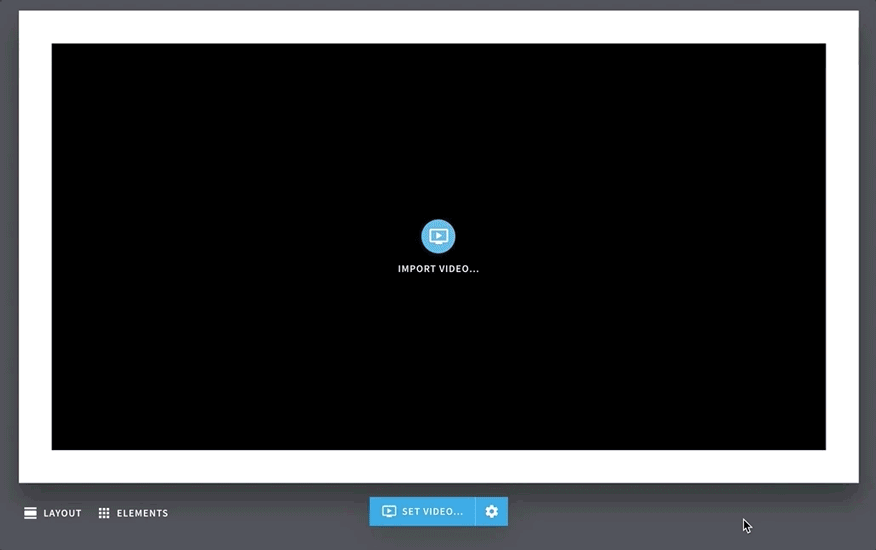876x550 pixels.
Task: Click the white slide margin left of the video
Action: 35,246
